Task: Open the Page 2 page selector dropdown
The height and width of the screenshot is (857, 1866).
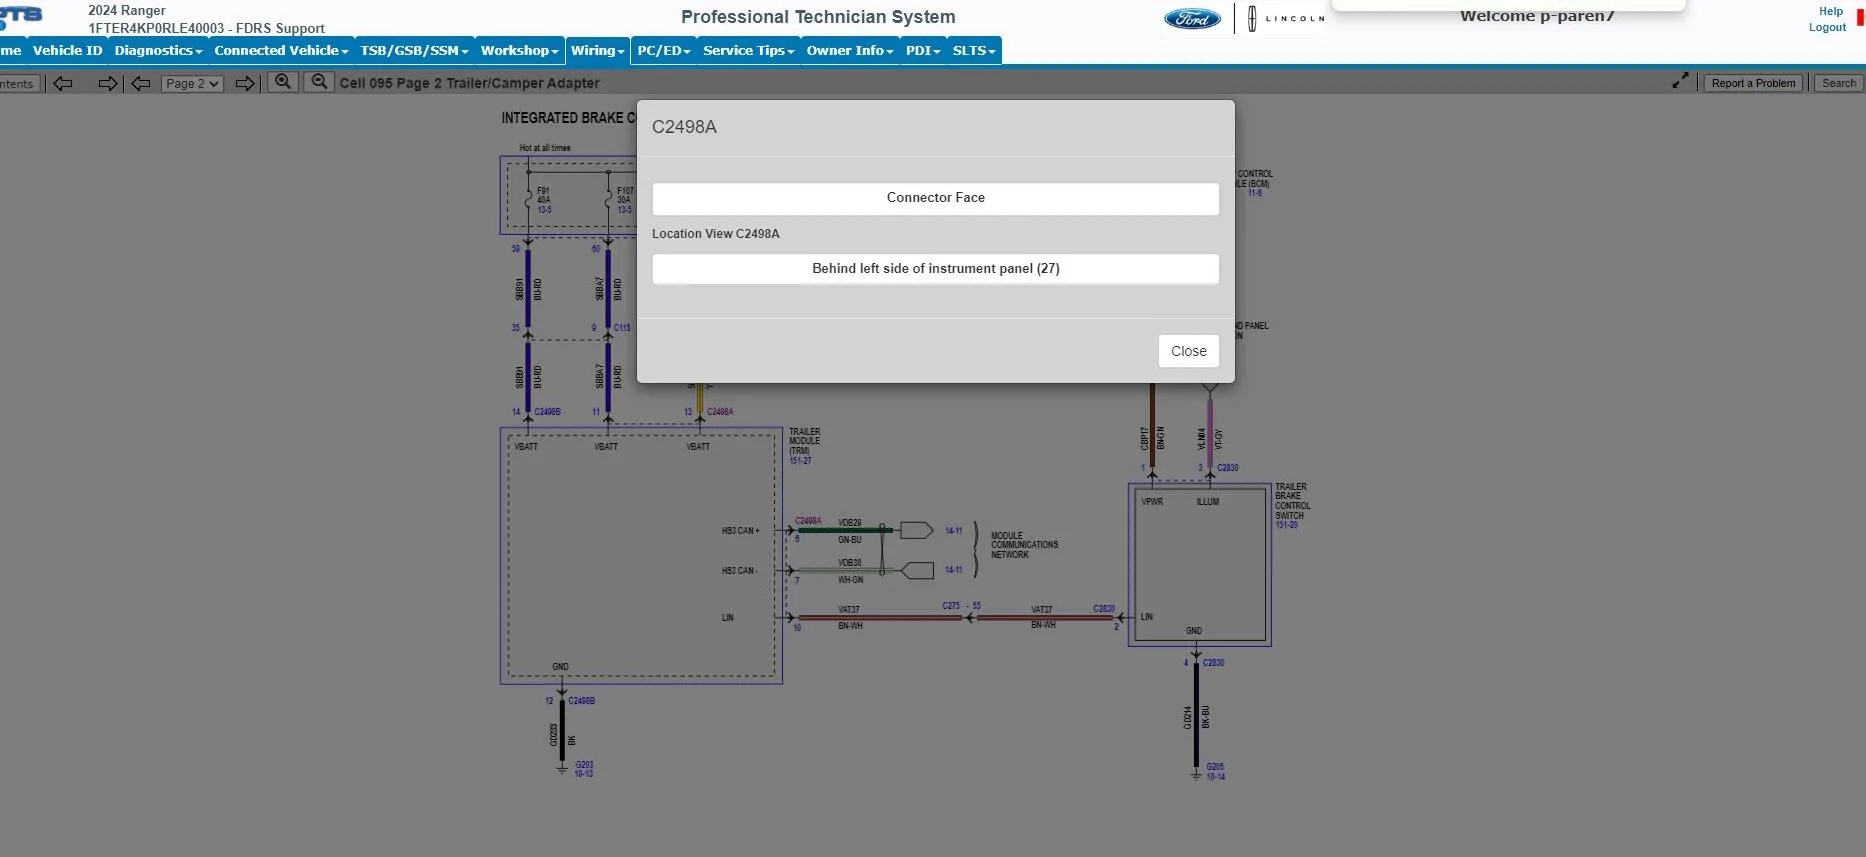Action: pyautogui.click(x=193, y=84)
